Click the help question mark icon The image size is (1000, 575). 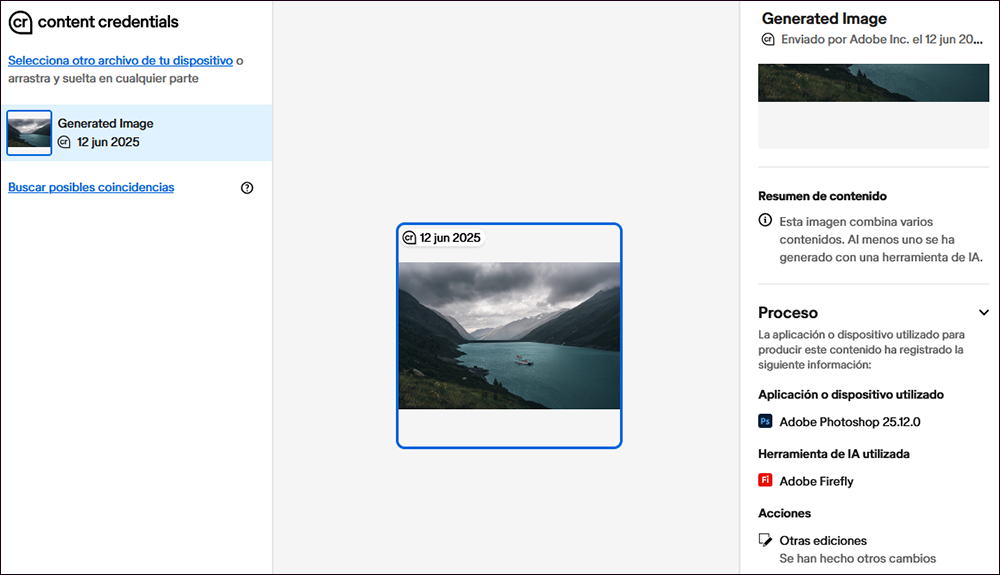point(247,188)
